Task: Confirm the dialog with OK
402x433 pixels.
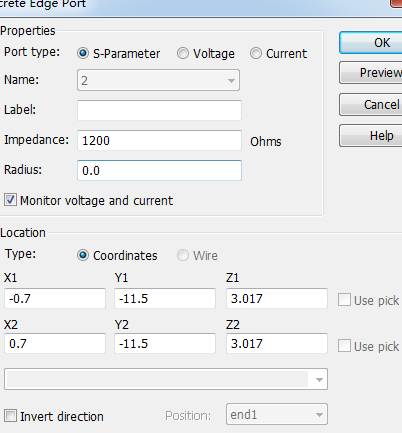Action: [371, 43]
